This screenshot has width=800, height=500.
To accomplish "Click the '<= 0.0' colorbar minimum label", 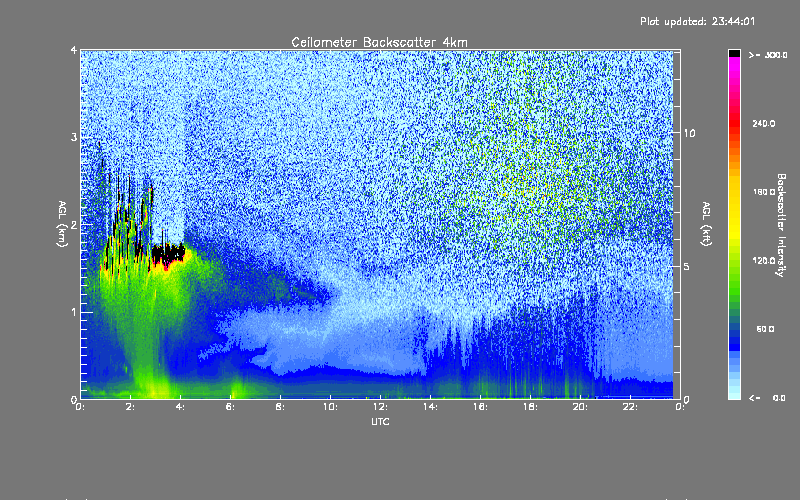I will (x=767, y=398).
